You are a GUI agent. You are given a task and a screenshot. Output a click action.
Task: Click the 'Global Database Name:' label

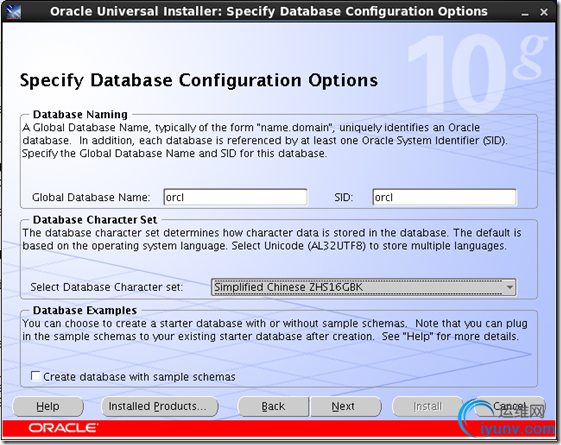tap(91, 197)
